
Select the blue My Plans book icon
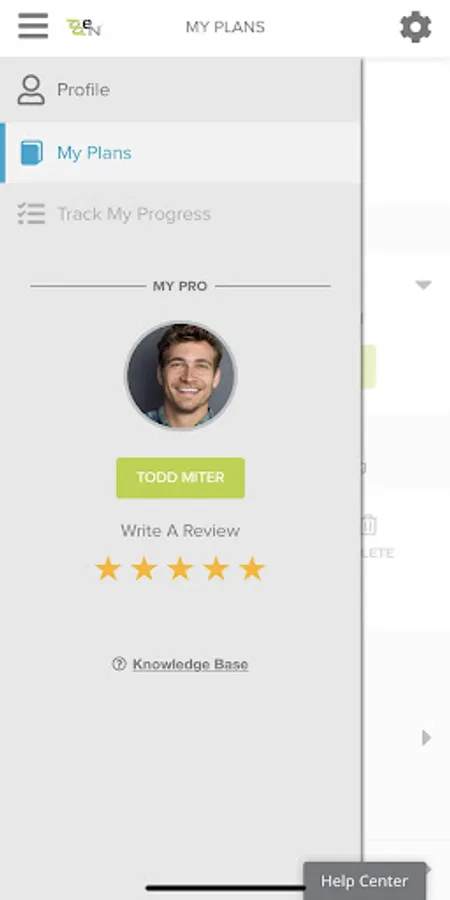click(32, 153)
